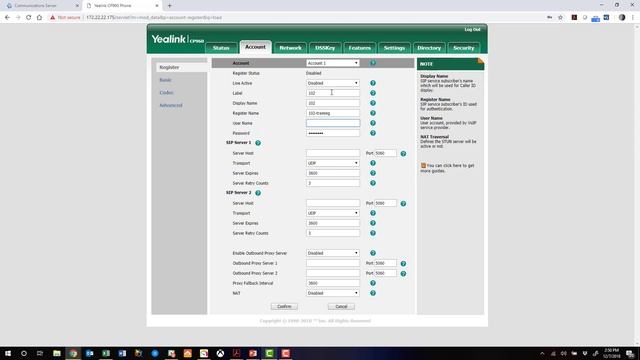The width and height of the screenshot is (640, 360).
Task: Open the Account 1 selection dropdown
Action: point(333,63)
